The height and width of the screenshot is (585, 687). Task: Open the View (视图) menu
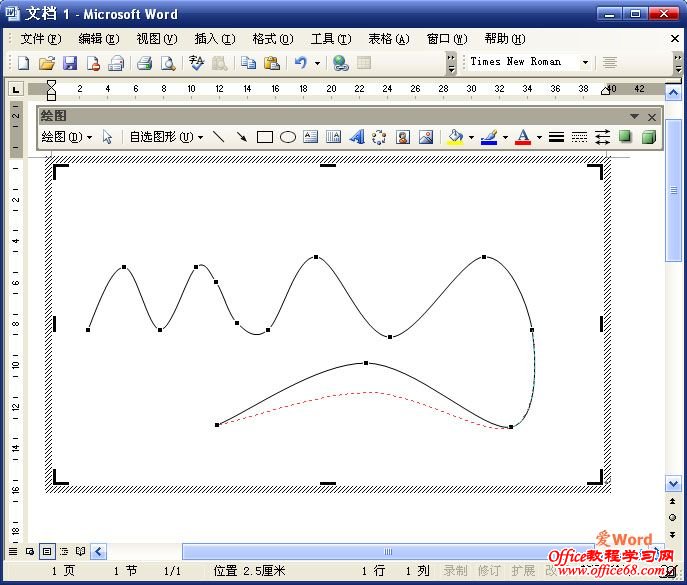[x=156, y=39]
